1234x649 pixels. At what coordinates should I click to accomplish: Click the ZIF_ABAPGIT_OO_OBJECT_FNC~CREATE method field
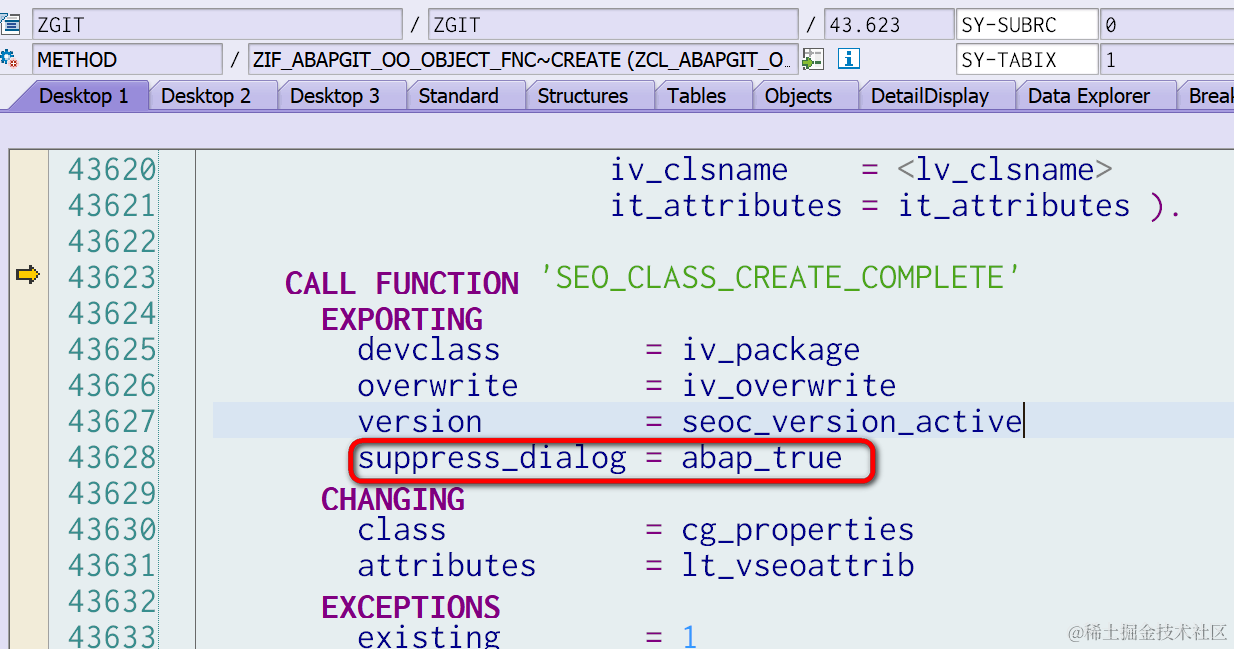523,60
